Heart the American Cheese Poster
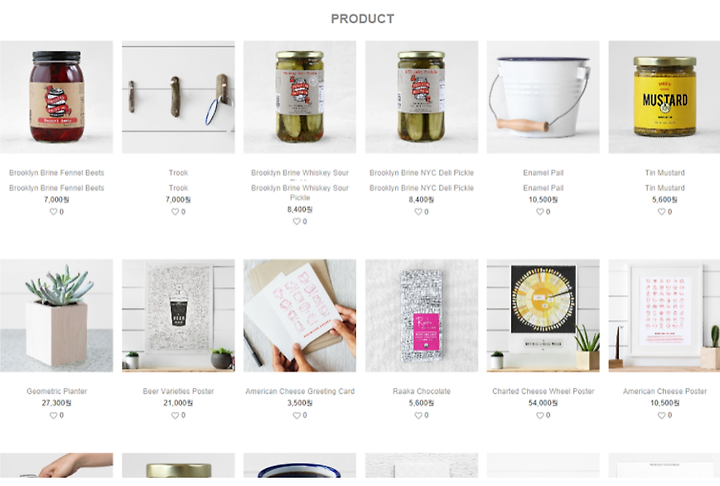 click(x=662, y=415)
